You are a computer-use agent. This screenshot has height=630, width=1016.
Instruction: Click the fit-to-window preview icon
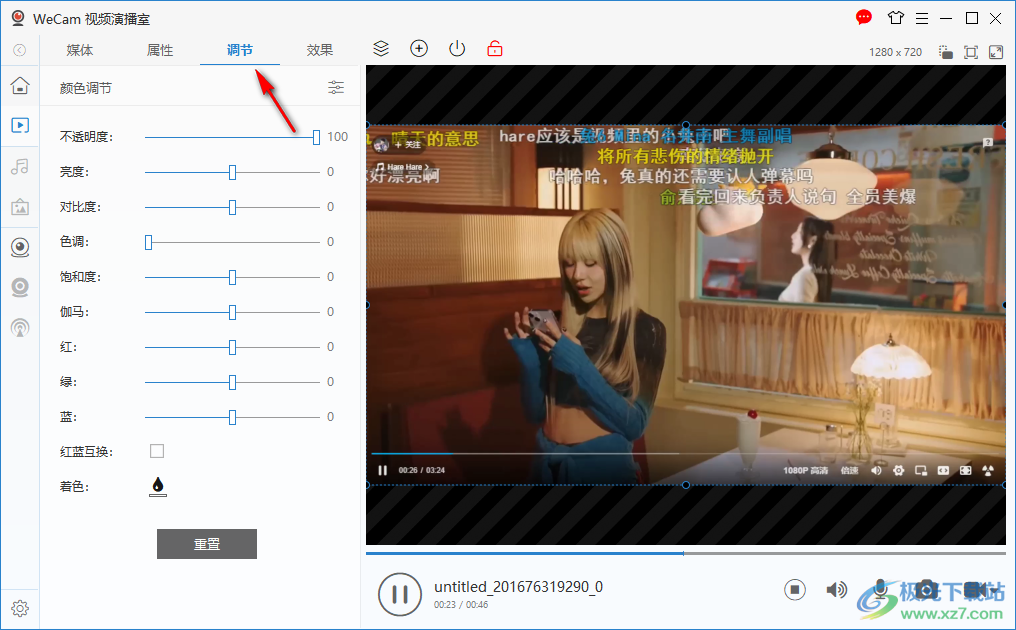(971, 52)
